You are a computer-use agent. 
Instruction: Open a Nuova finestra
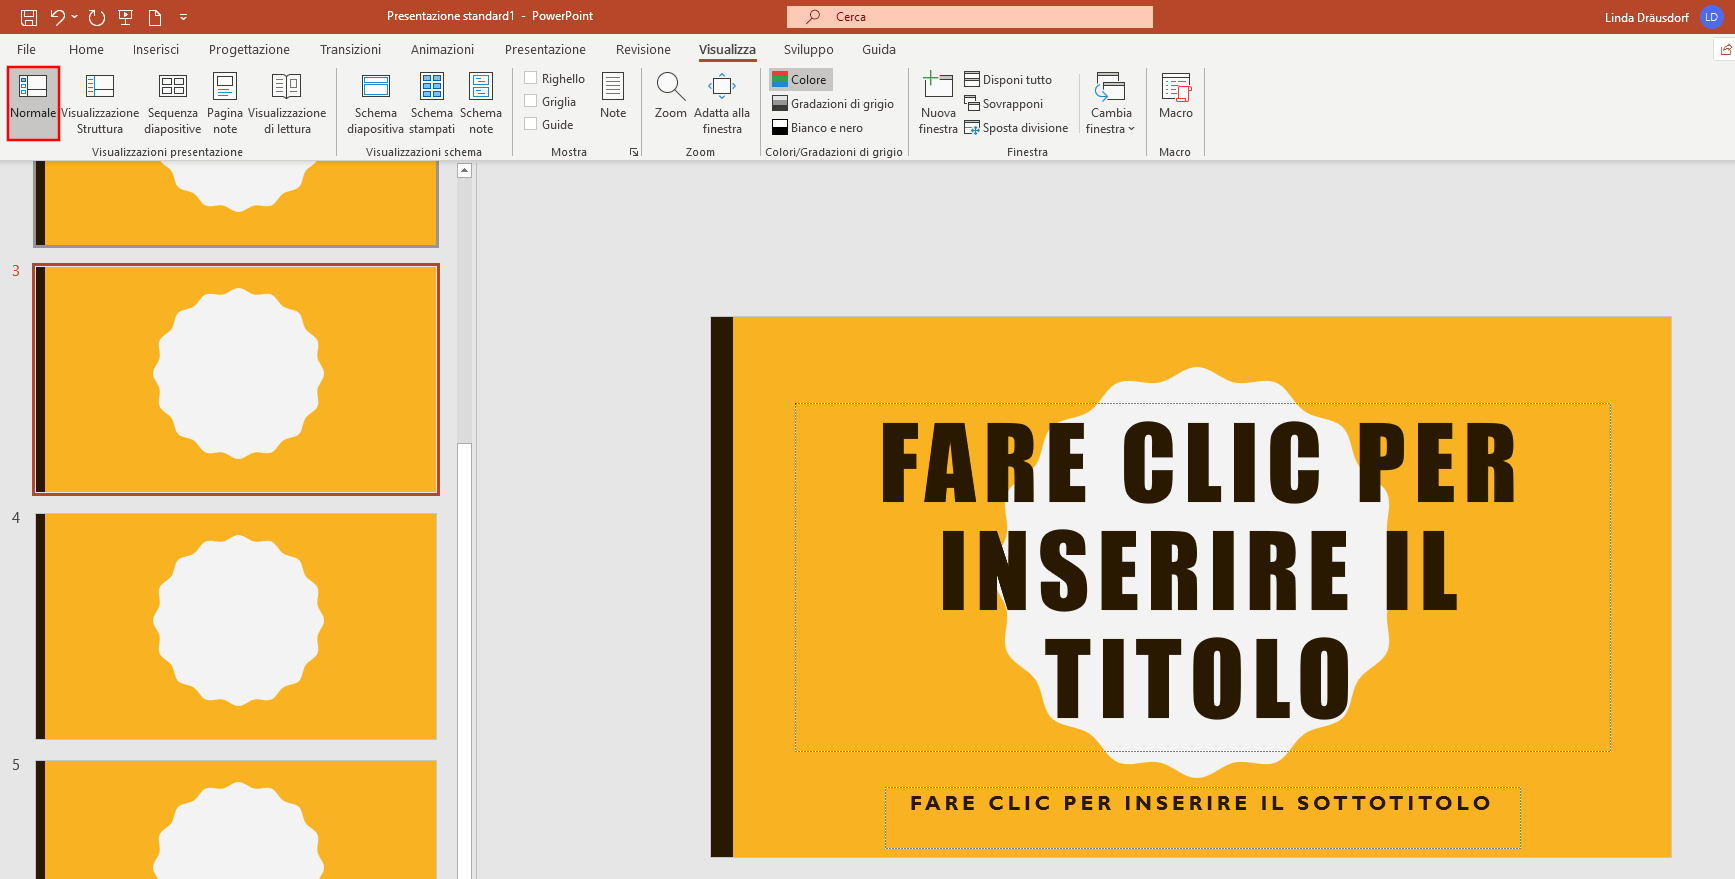[x=938, y=103]
